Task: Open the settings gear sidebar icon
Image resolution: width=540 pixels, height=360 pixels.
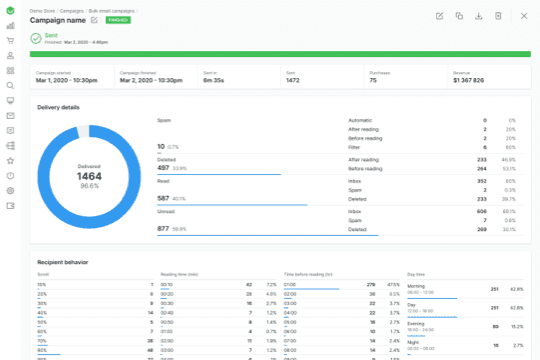Action: pyautogui.click(x=10, y=191)
